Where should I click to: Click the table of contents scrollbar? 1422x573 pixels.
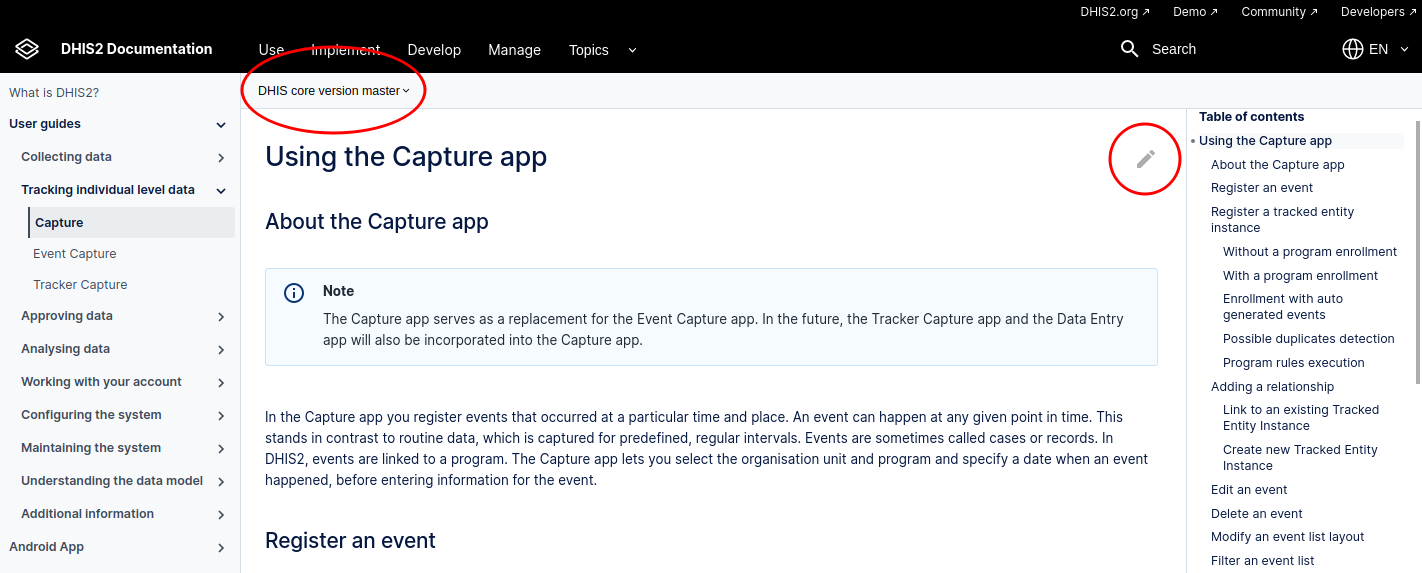(1418, 252)
